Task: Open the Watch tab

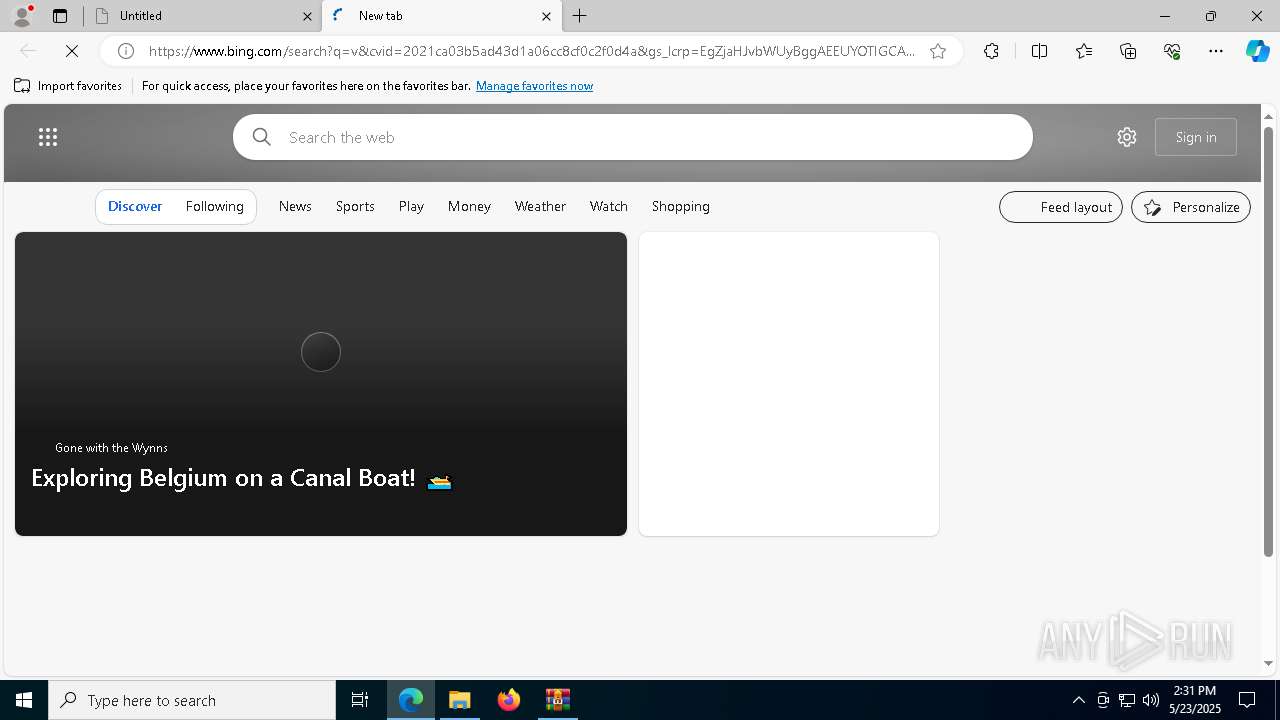Action: coord(609,206)
